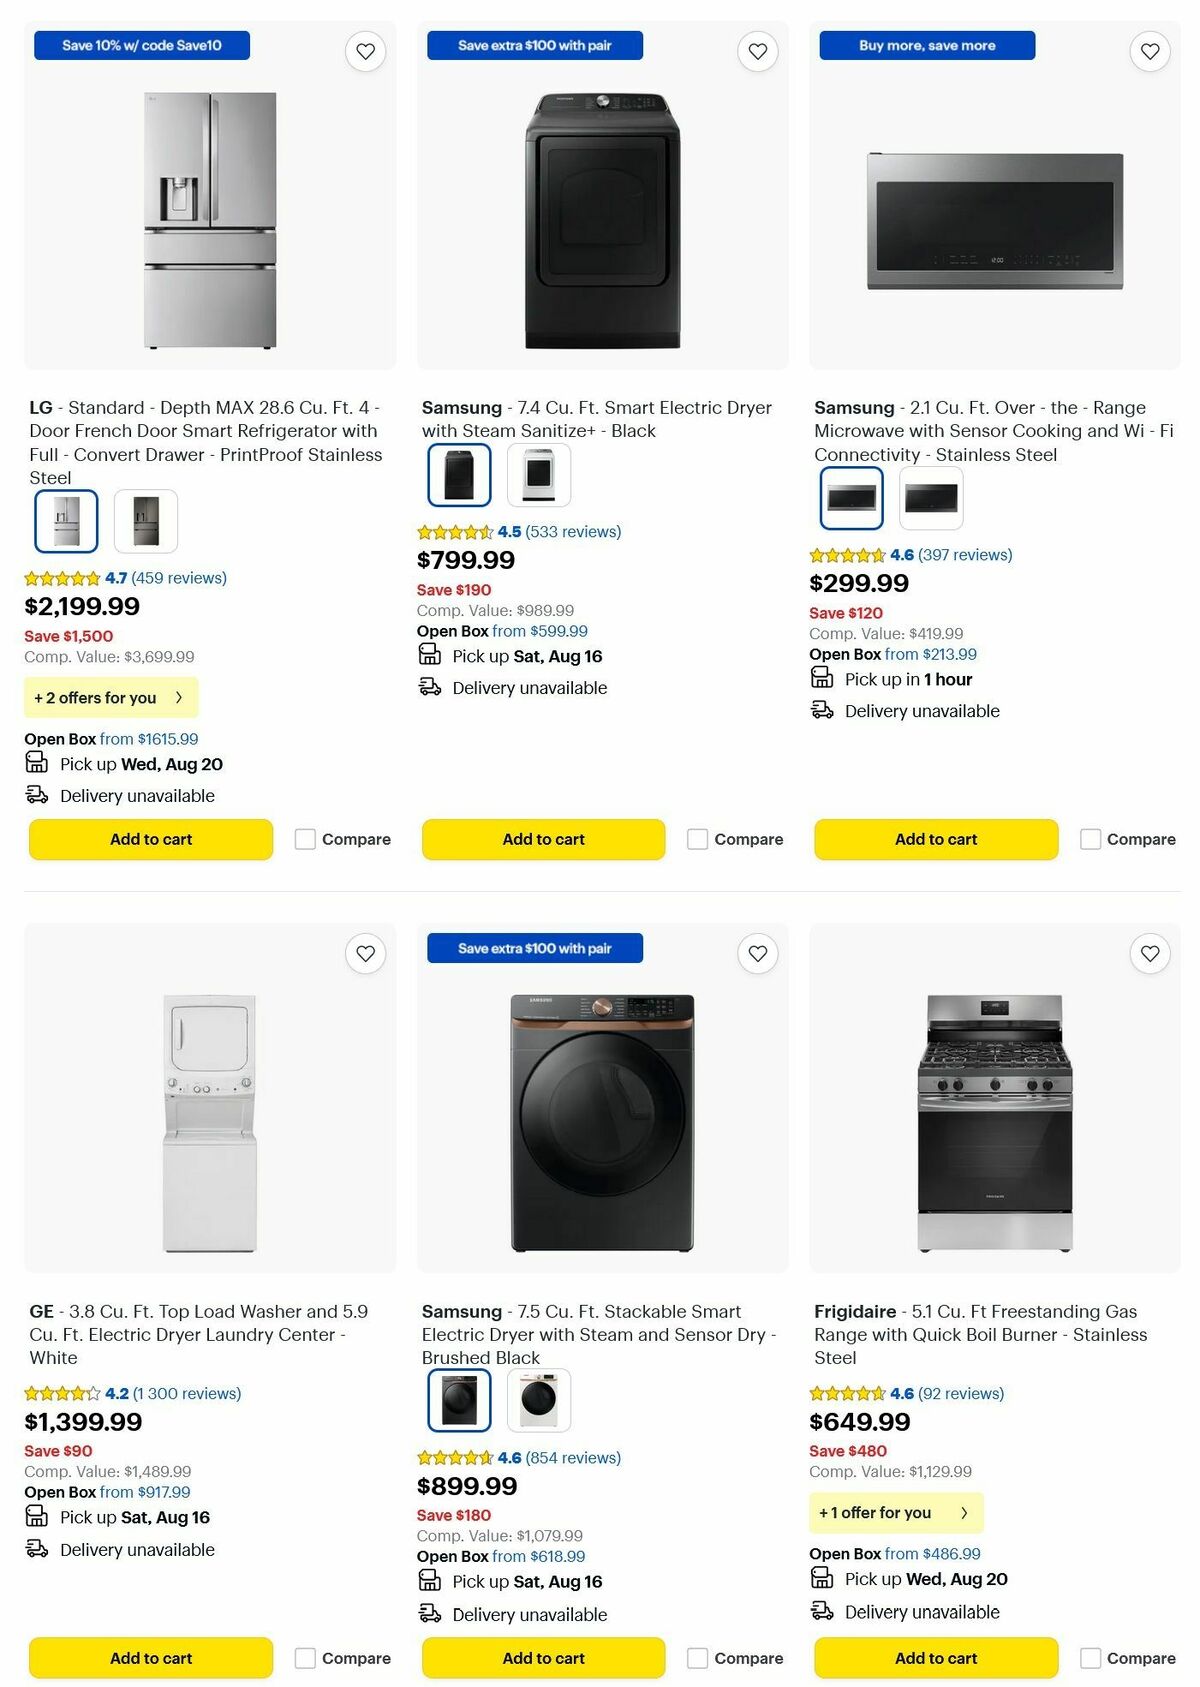
Task: Check the Compare box for the Frigidaire range
Action: [1089, 1658]
